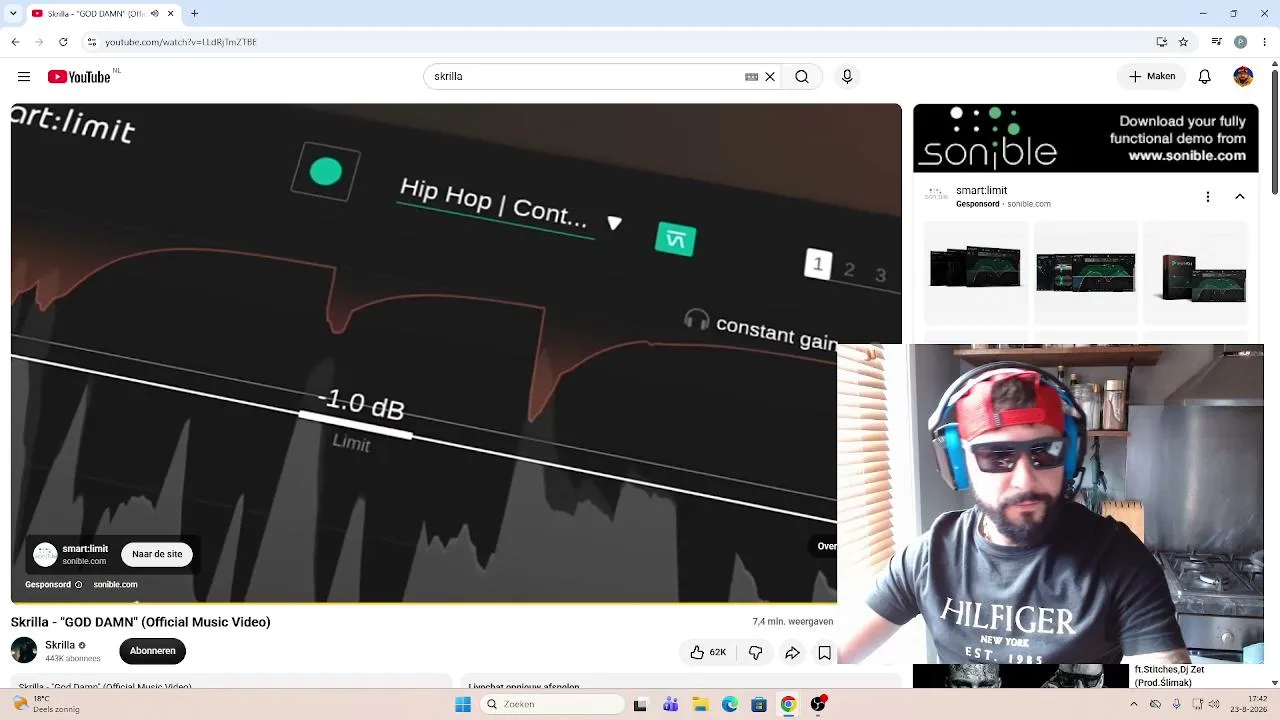
Task: Click the video title 'Skrilla - "GOD DAMN"'
Action: [x=141, y=622]
